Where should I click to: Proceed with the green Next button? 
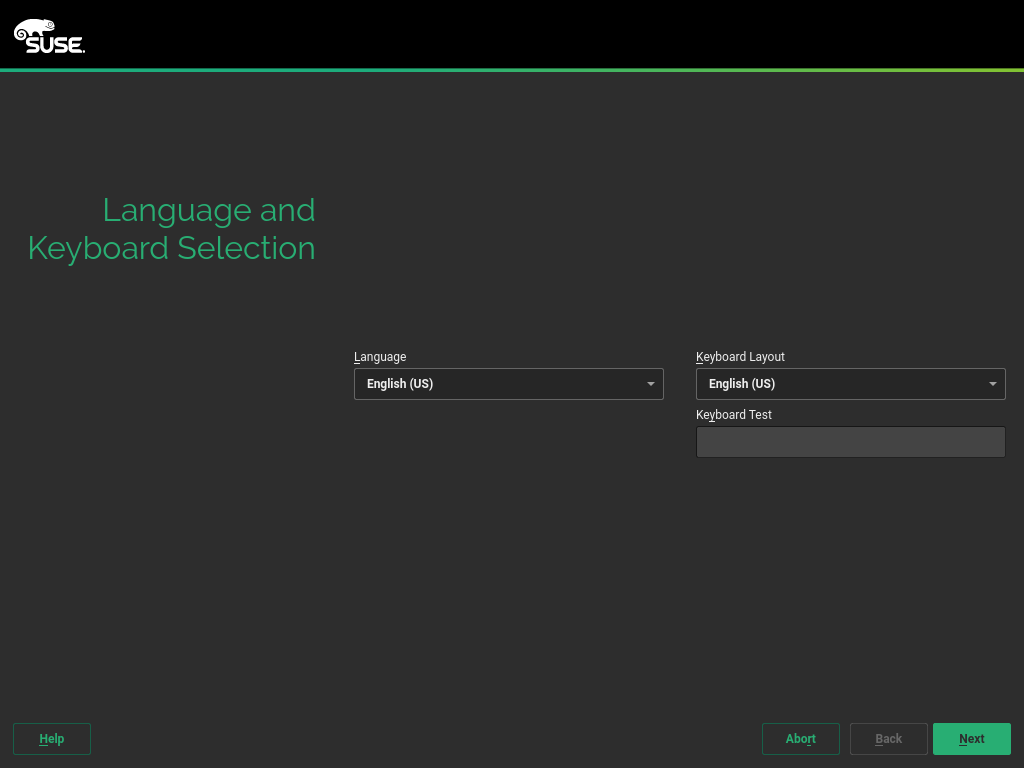coord(971,739)
